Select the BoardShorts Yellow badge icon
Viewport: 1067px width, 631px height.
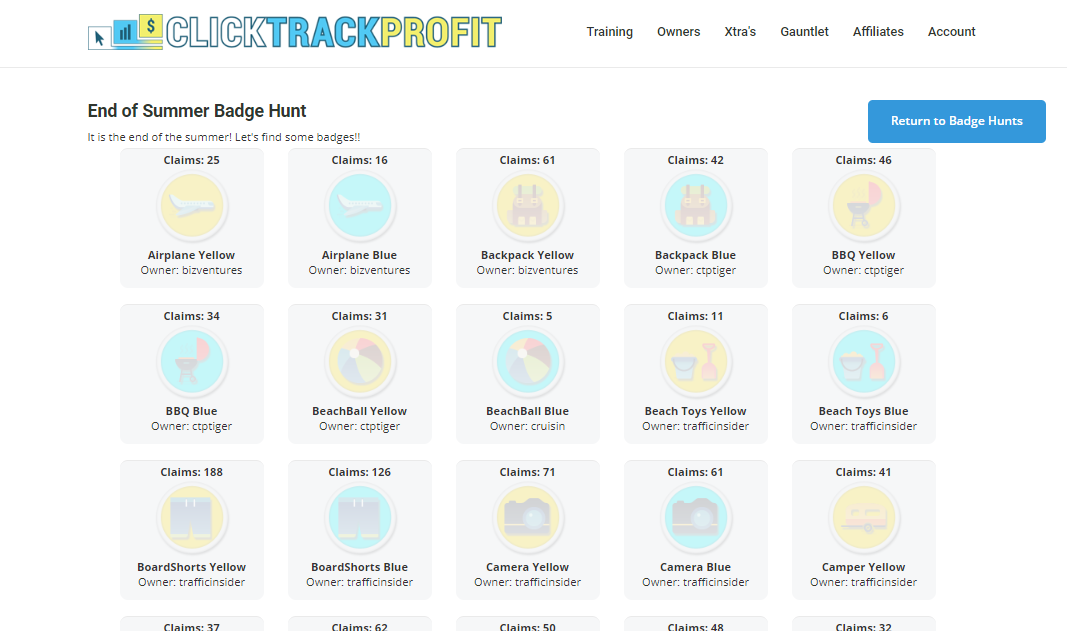(x=192, y=517)
